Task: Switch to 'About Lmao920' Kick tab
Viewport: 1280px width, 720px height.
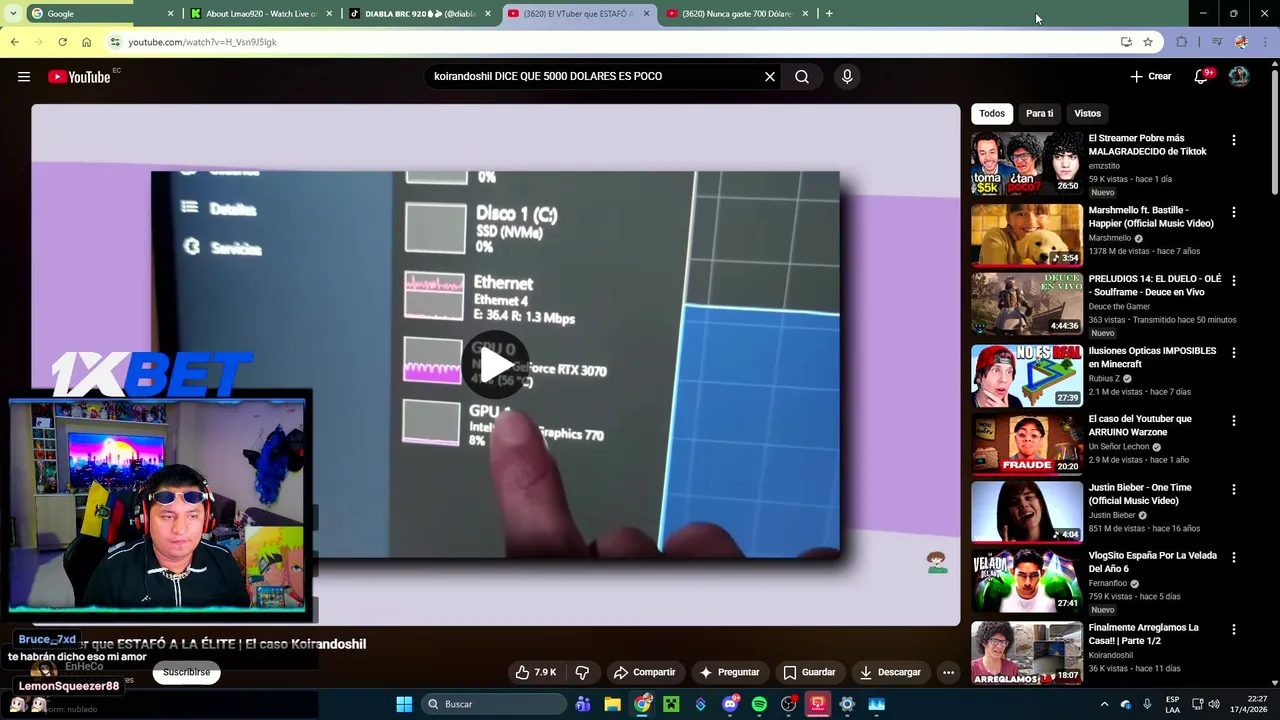Action: (x=262, y=14)
